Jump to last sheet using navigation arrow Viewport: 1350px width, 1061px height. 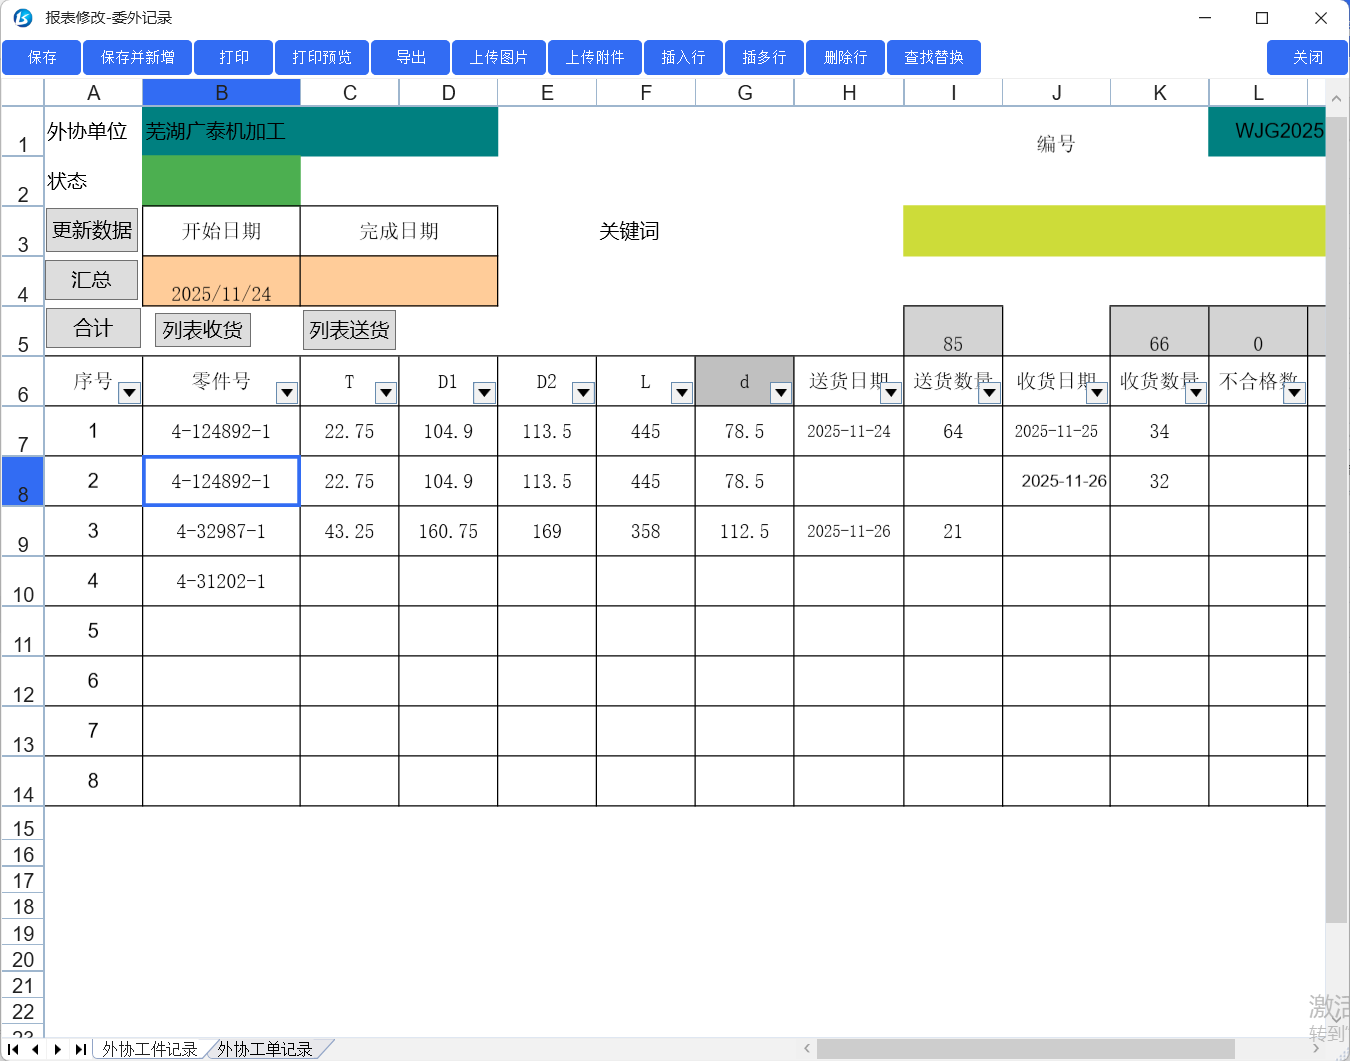pos(80,1049)
